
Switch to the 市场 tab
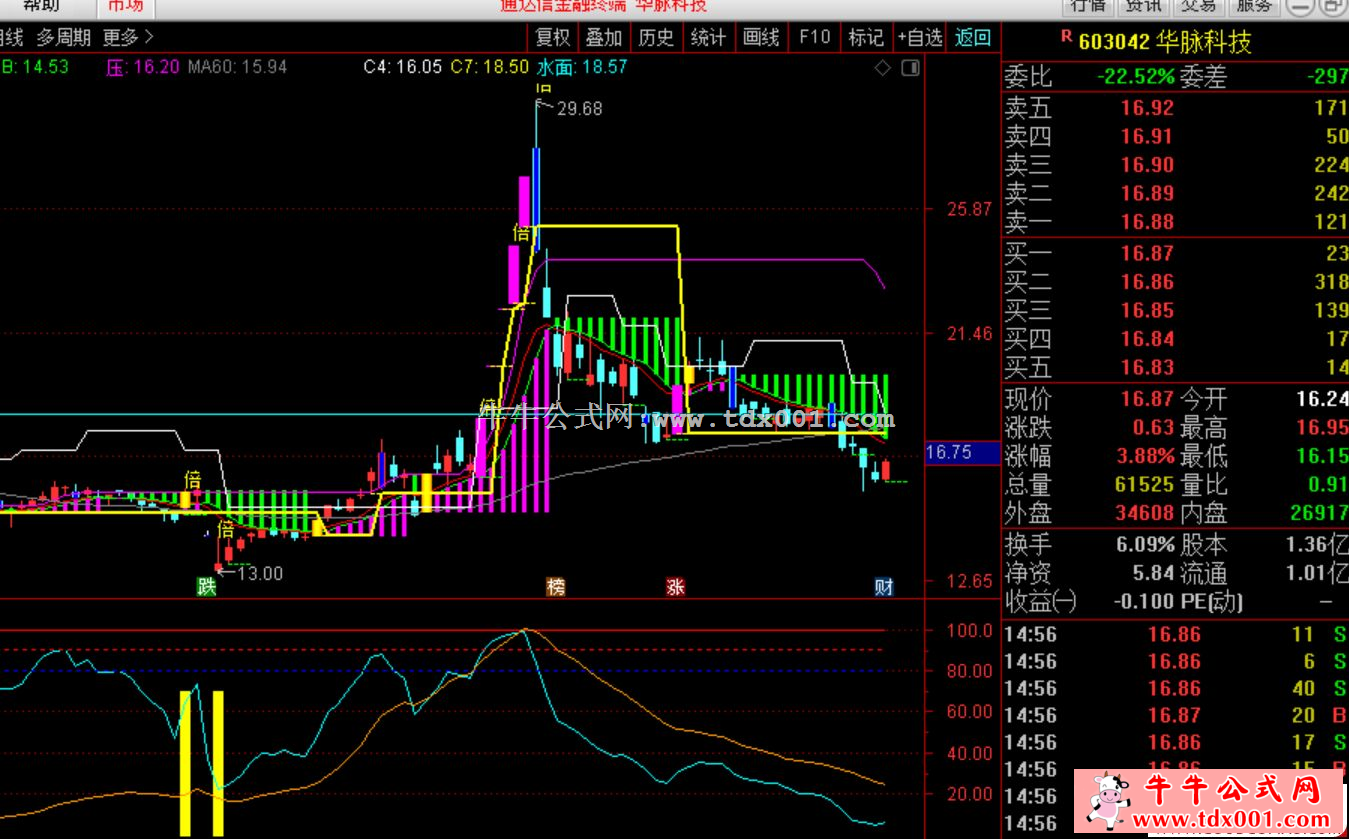(x=125, y=6)
